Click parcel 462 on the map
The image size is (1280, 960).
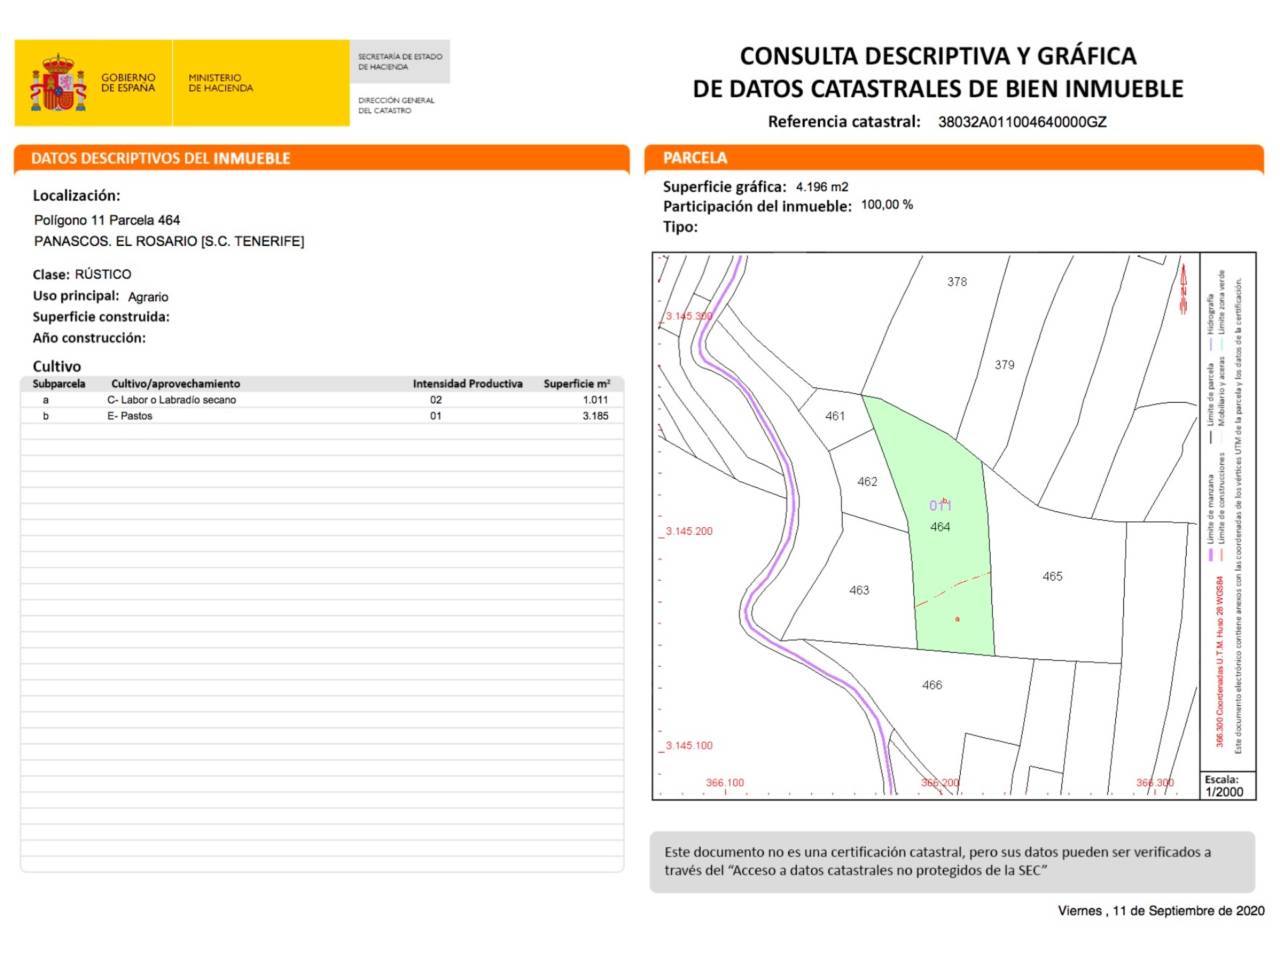[867, 482]
